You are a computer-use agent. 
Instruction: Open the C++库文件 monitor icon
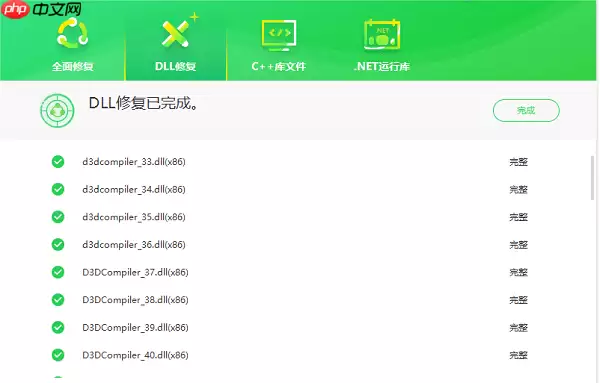pos(279,35)
